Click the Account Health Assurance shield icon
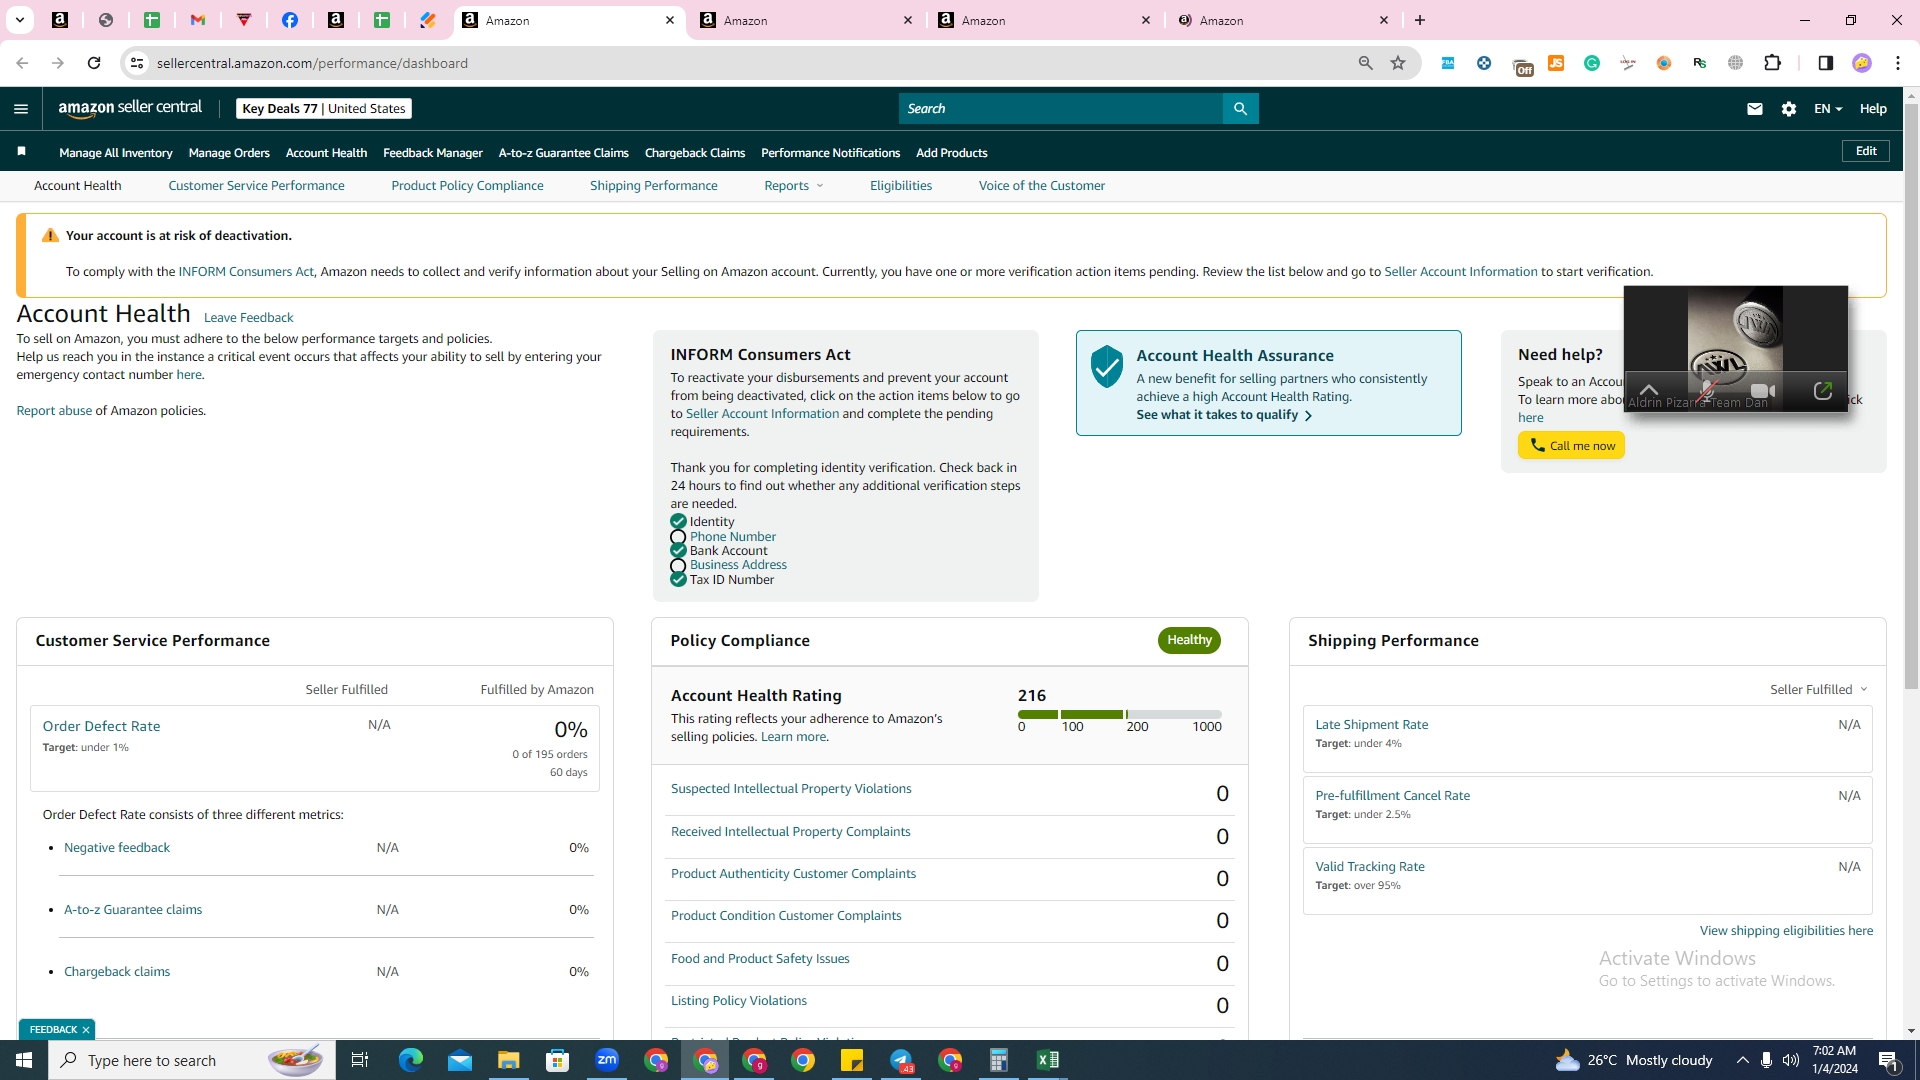Image resolution: width=1920 pixels, height=1080 pixels. (x=1107, y=367)
